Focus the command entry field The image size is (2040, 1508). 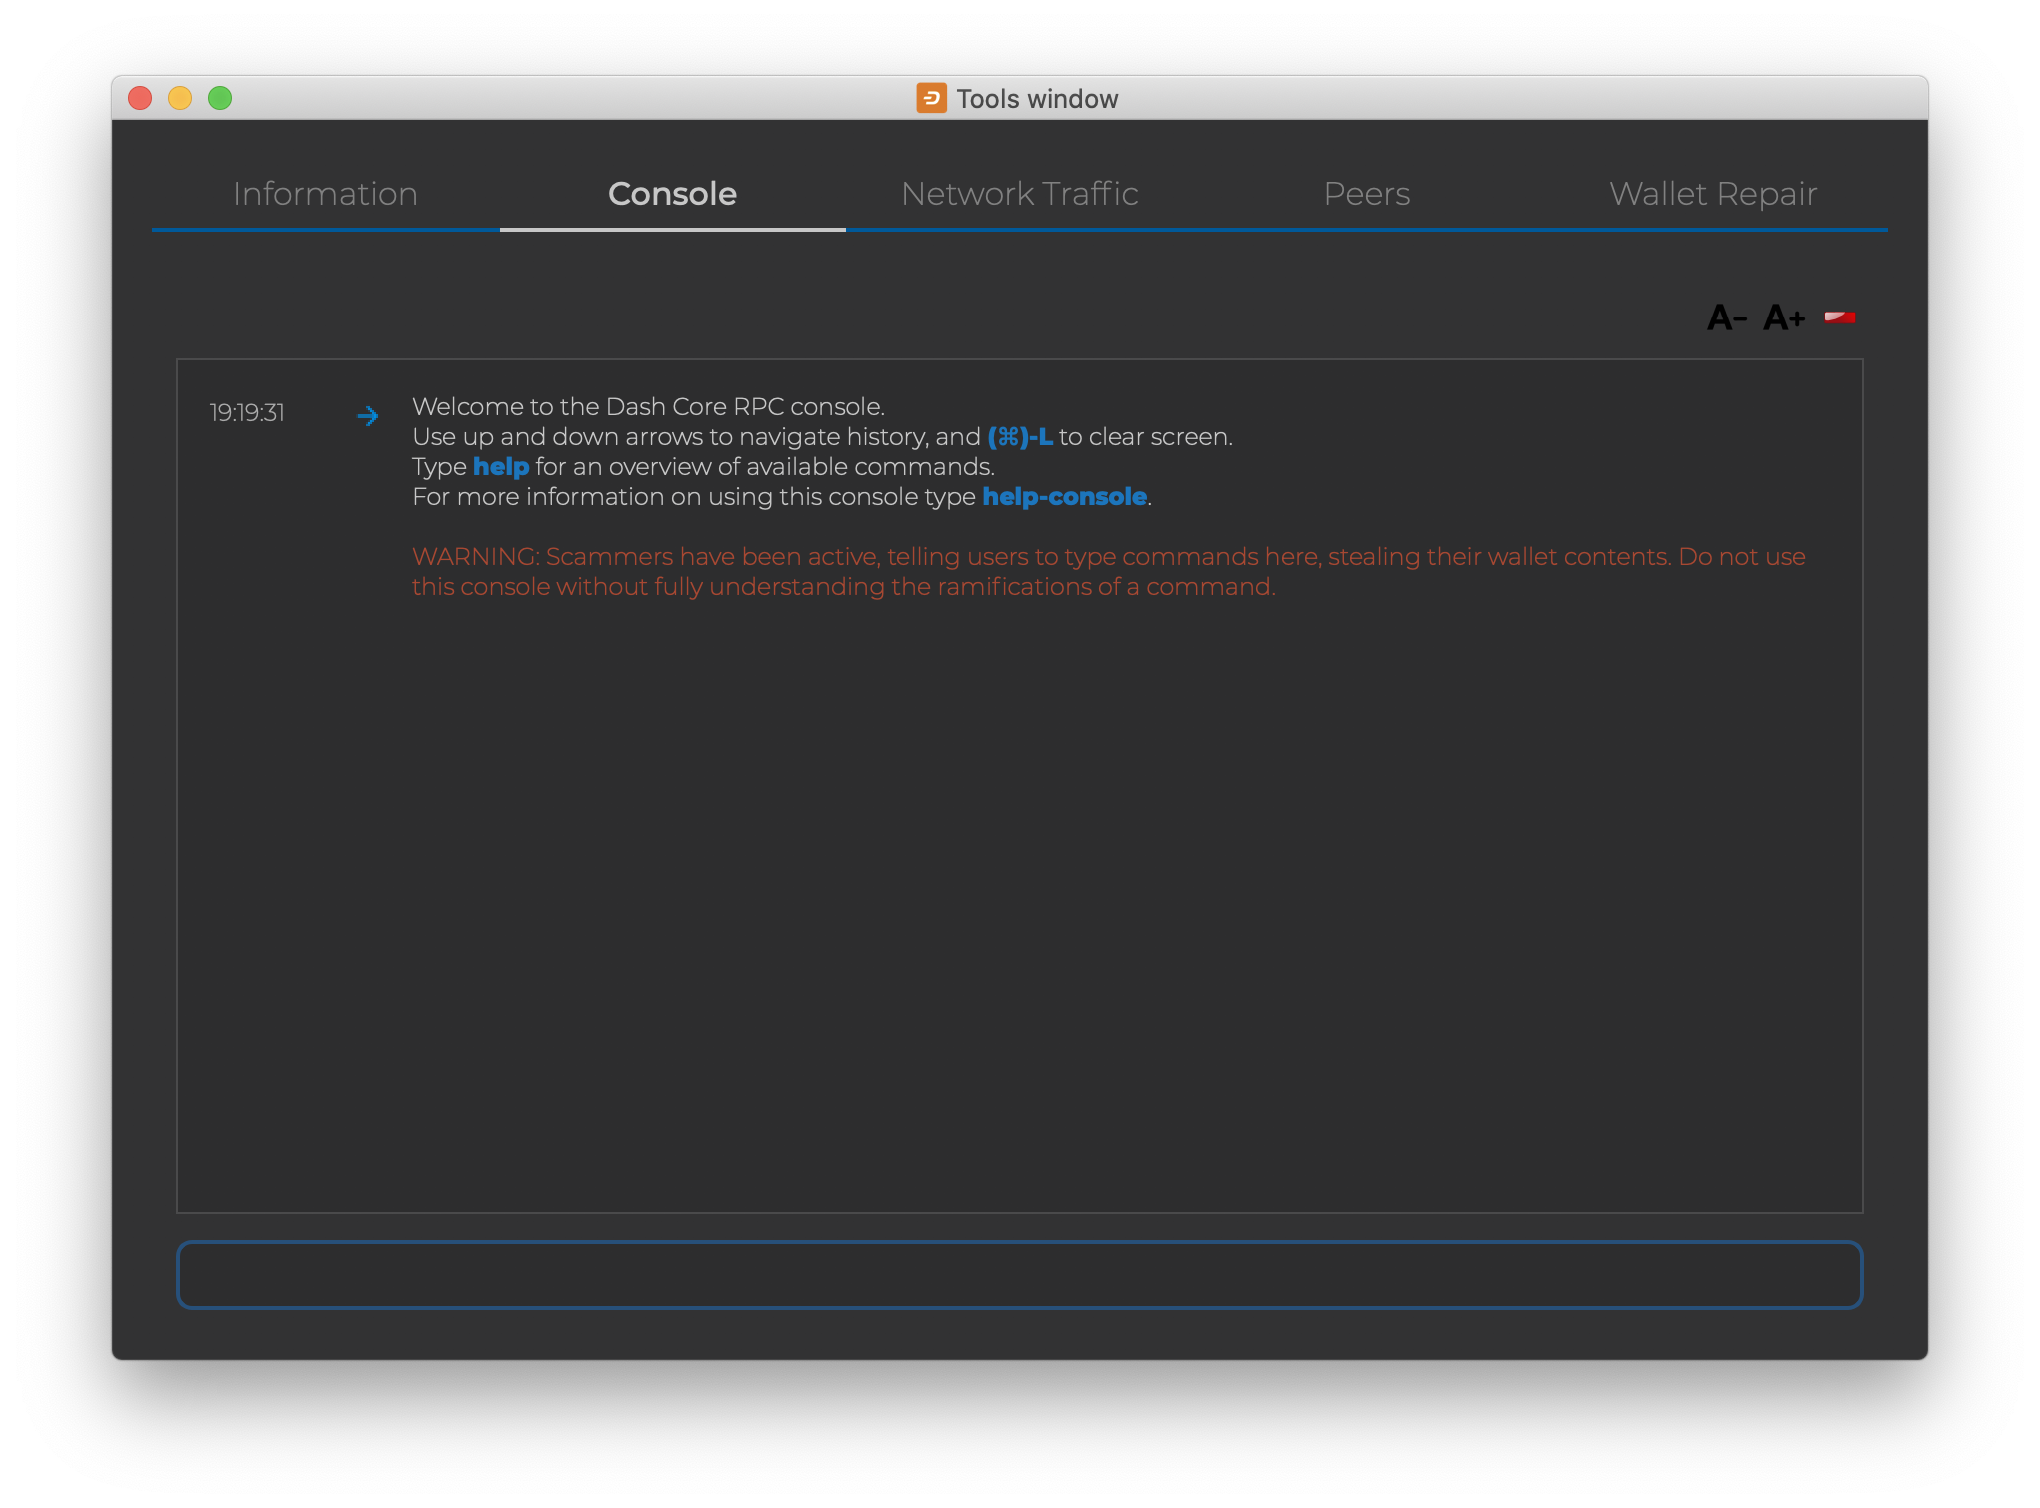(1019, 1275)
